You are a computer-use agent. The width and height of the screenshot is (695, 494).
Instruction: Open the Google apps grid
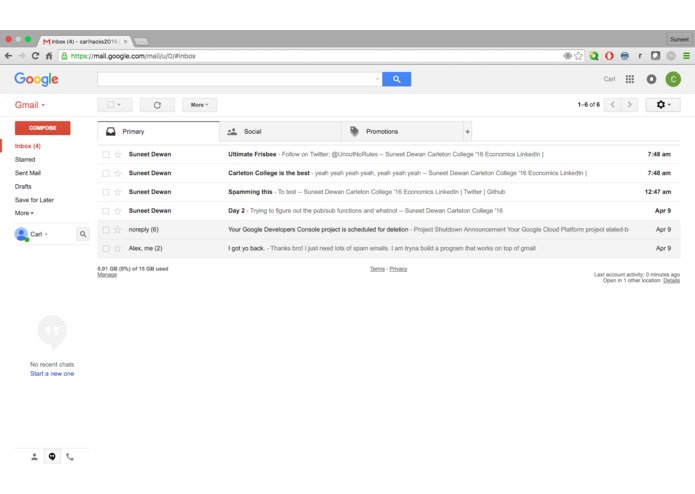pos(629,79)
